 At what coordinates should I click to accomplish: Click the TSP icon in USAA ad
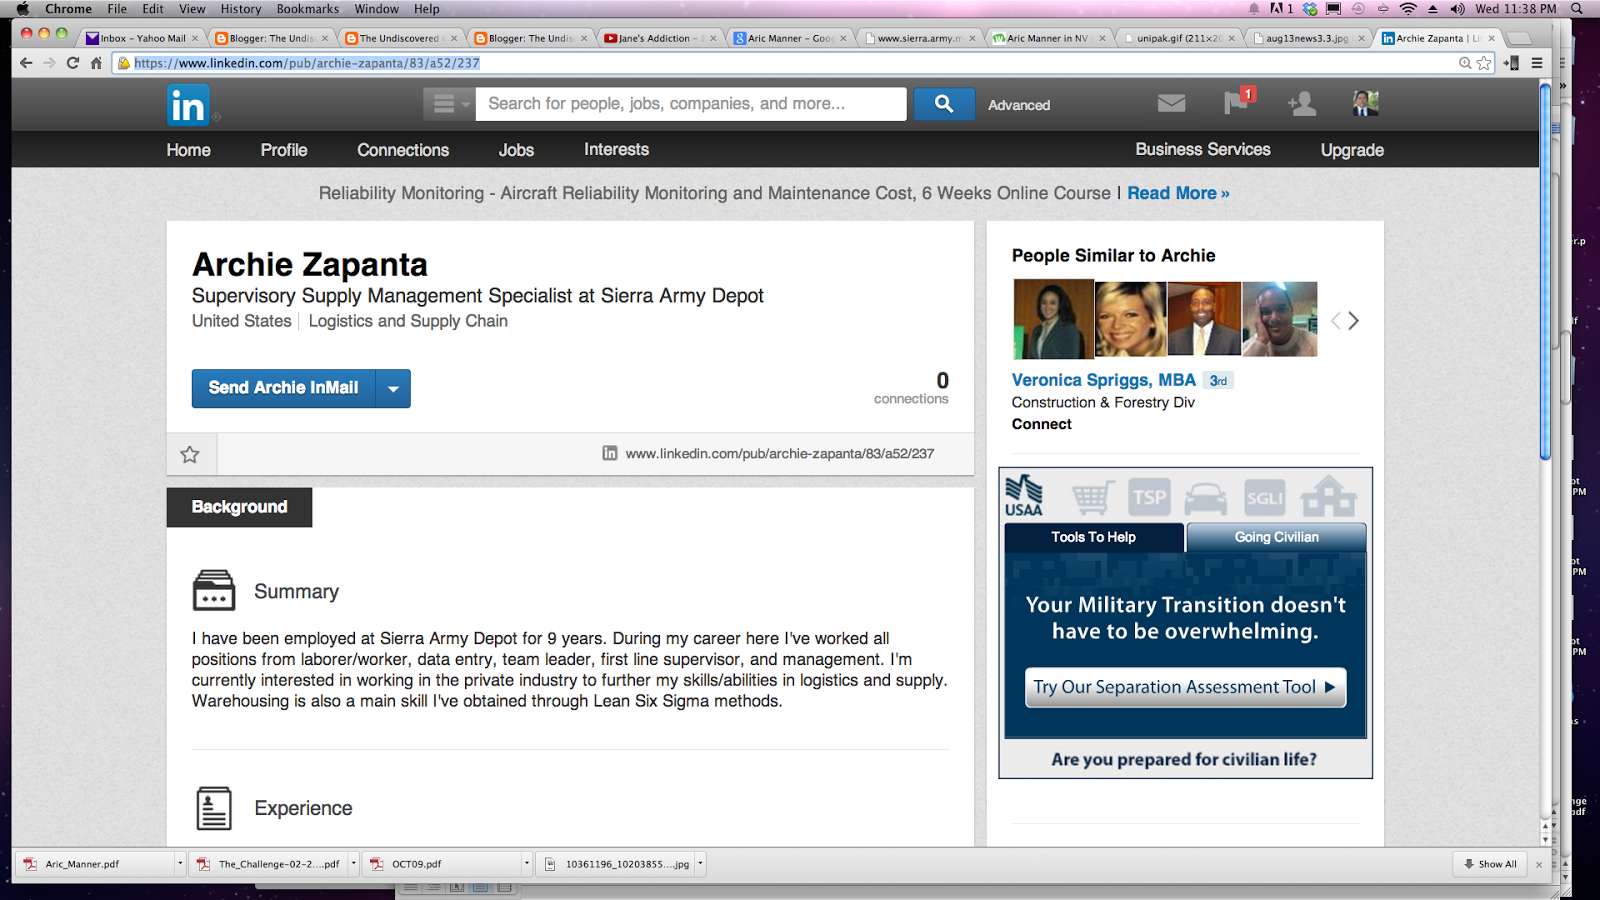[1149, 497]
